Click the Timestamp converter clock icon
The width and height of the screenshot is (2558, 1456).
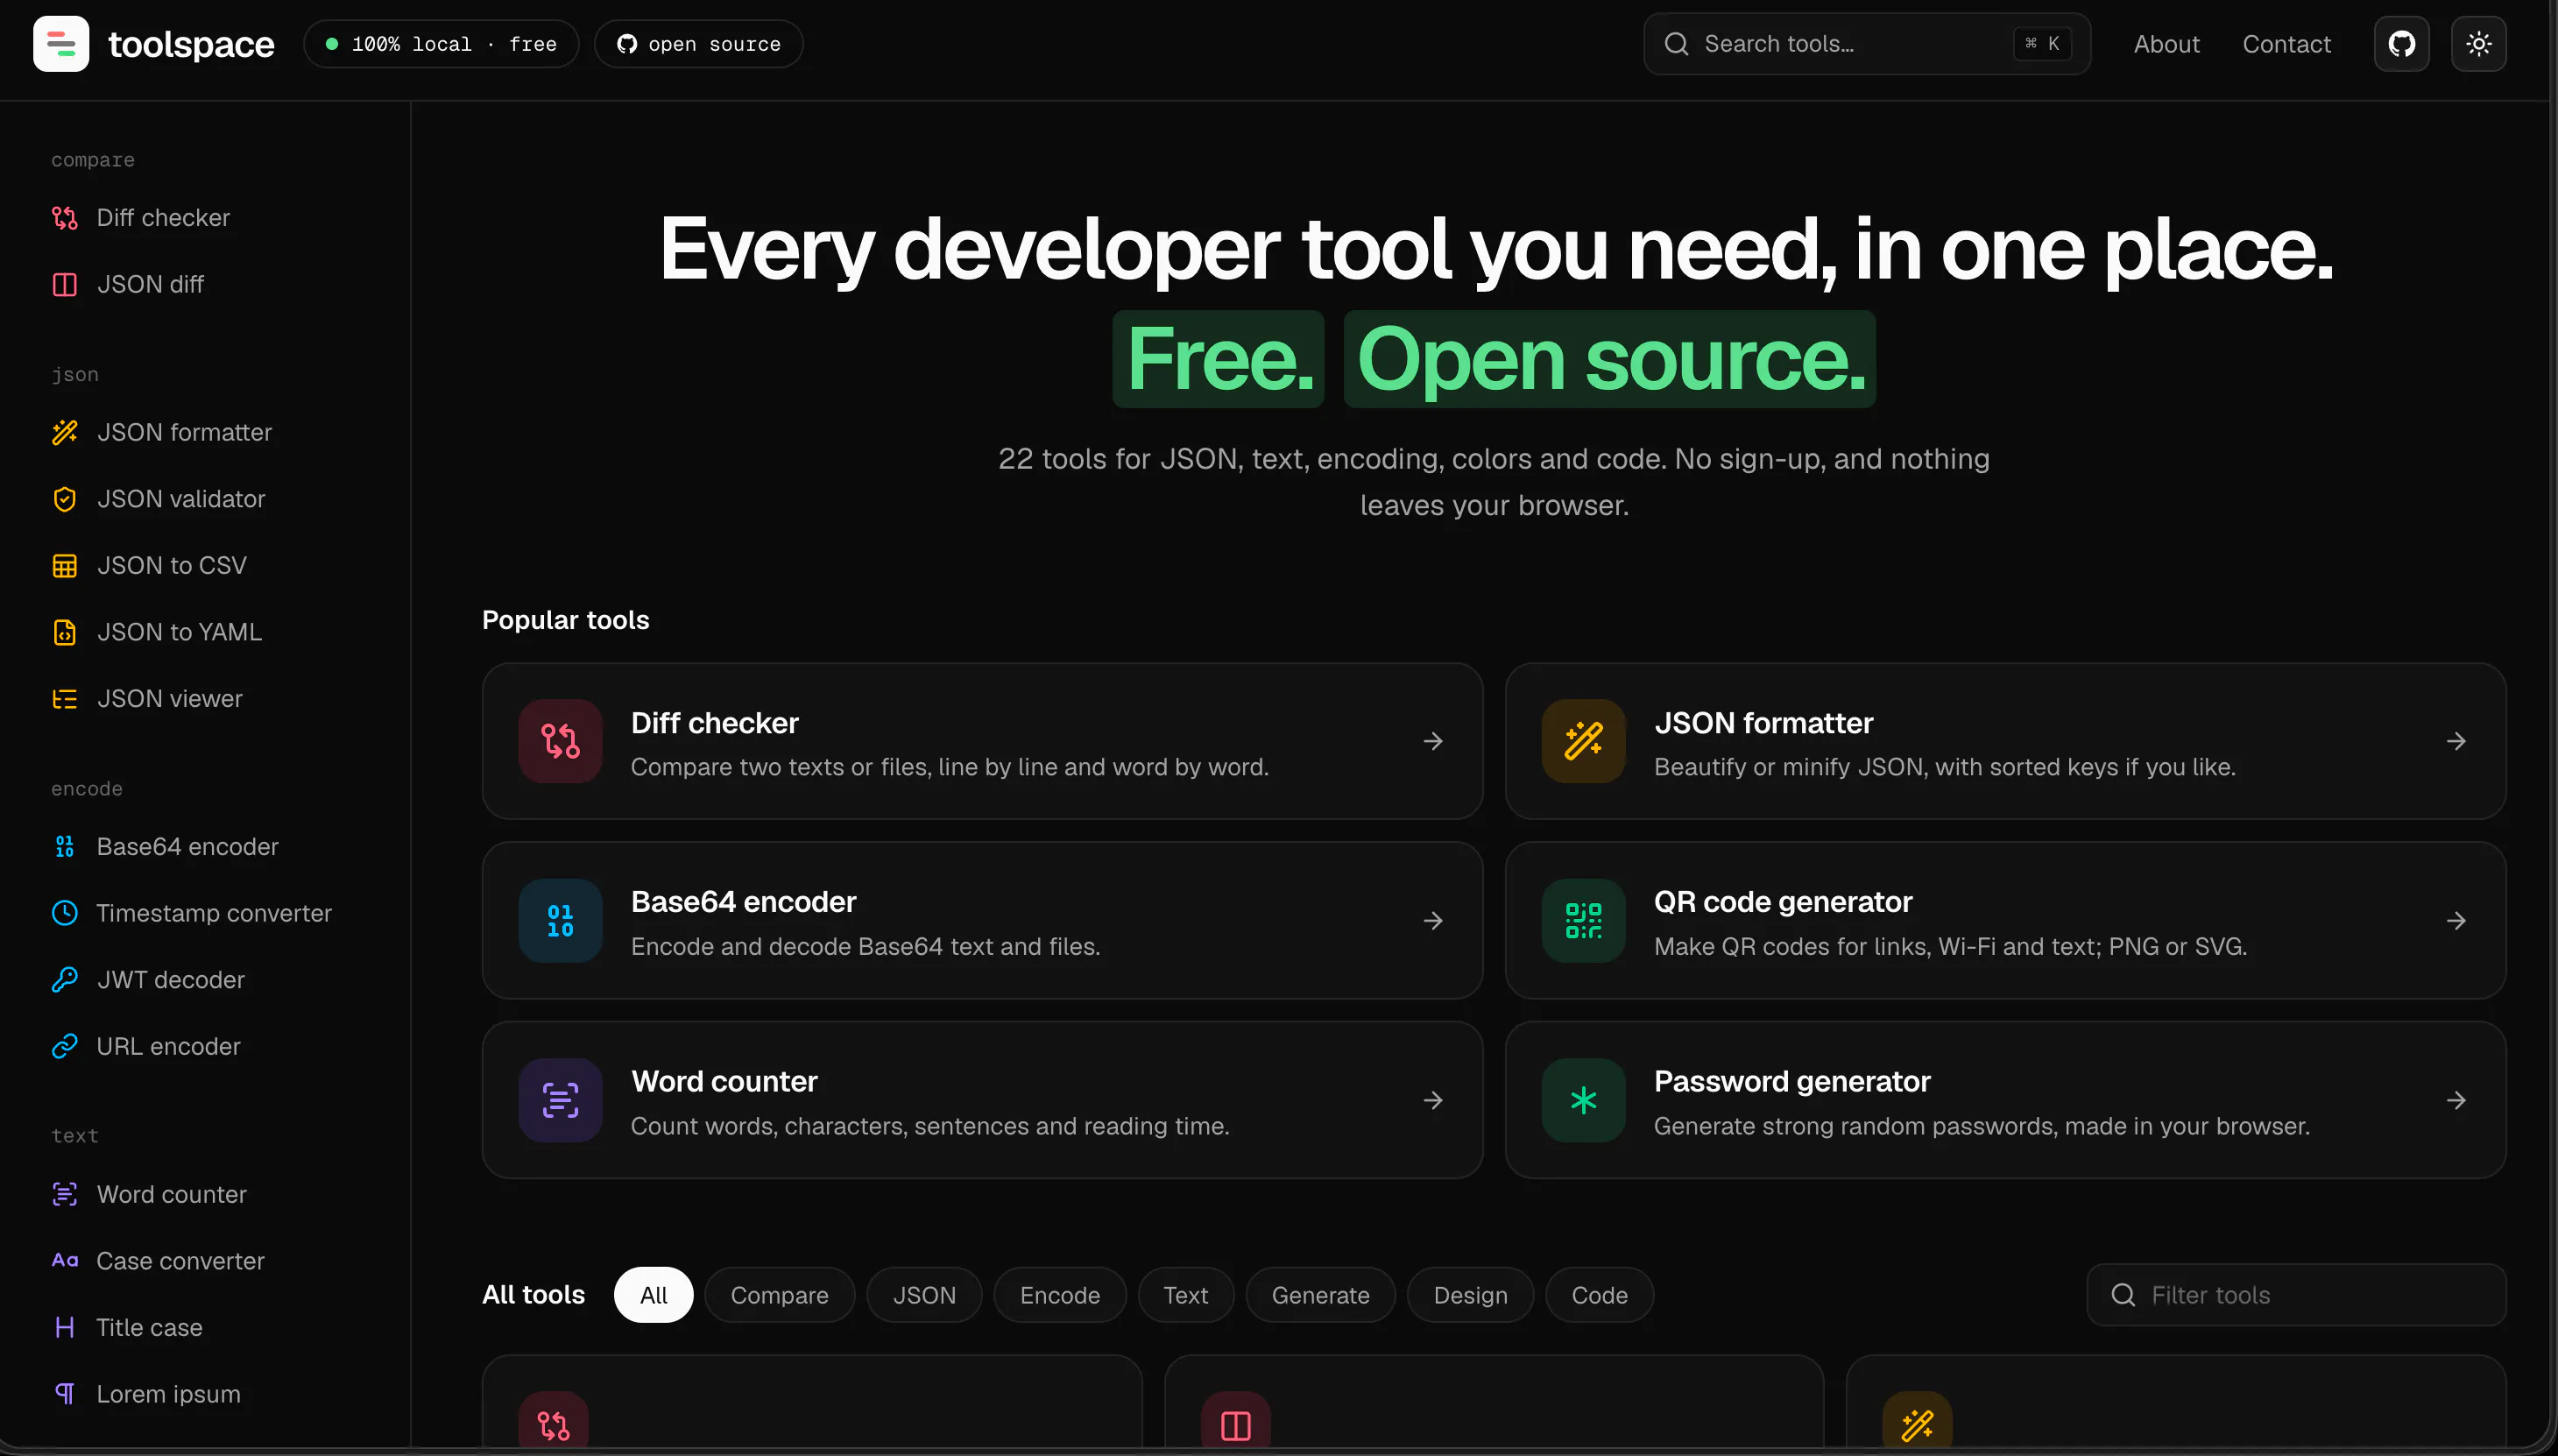(x=65, y=913)
